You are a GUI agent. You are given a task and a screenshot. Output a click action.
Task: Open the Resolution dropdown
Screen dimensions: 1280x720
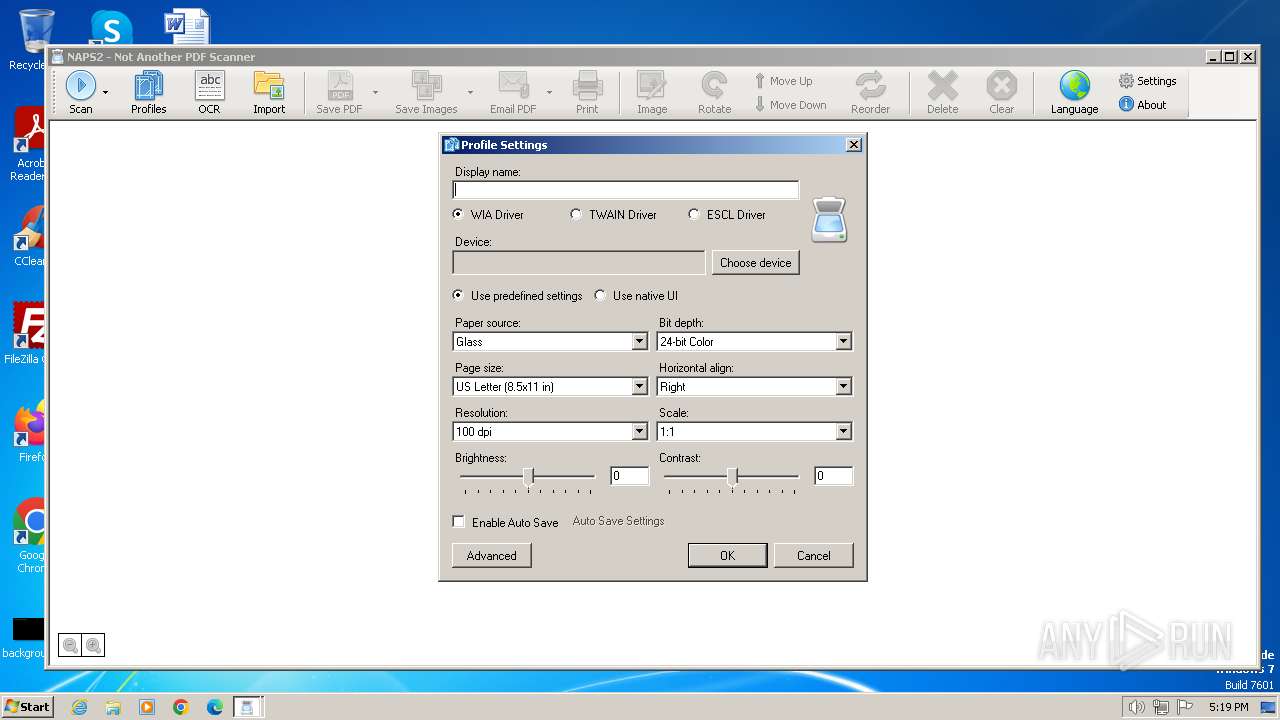[x=550, y=432]
